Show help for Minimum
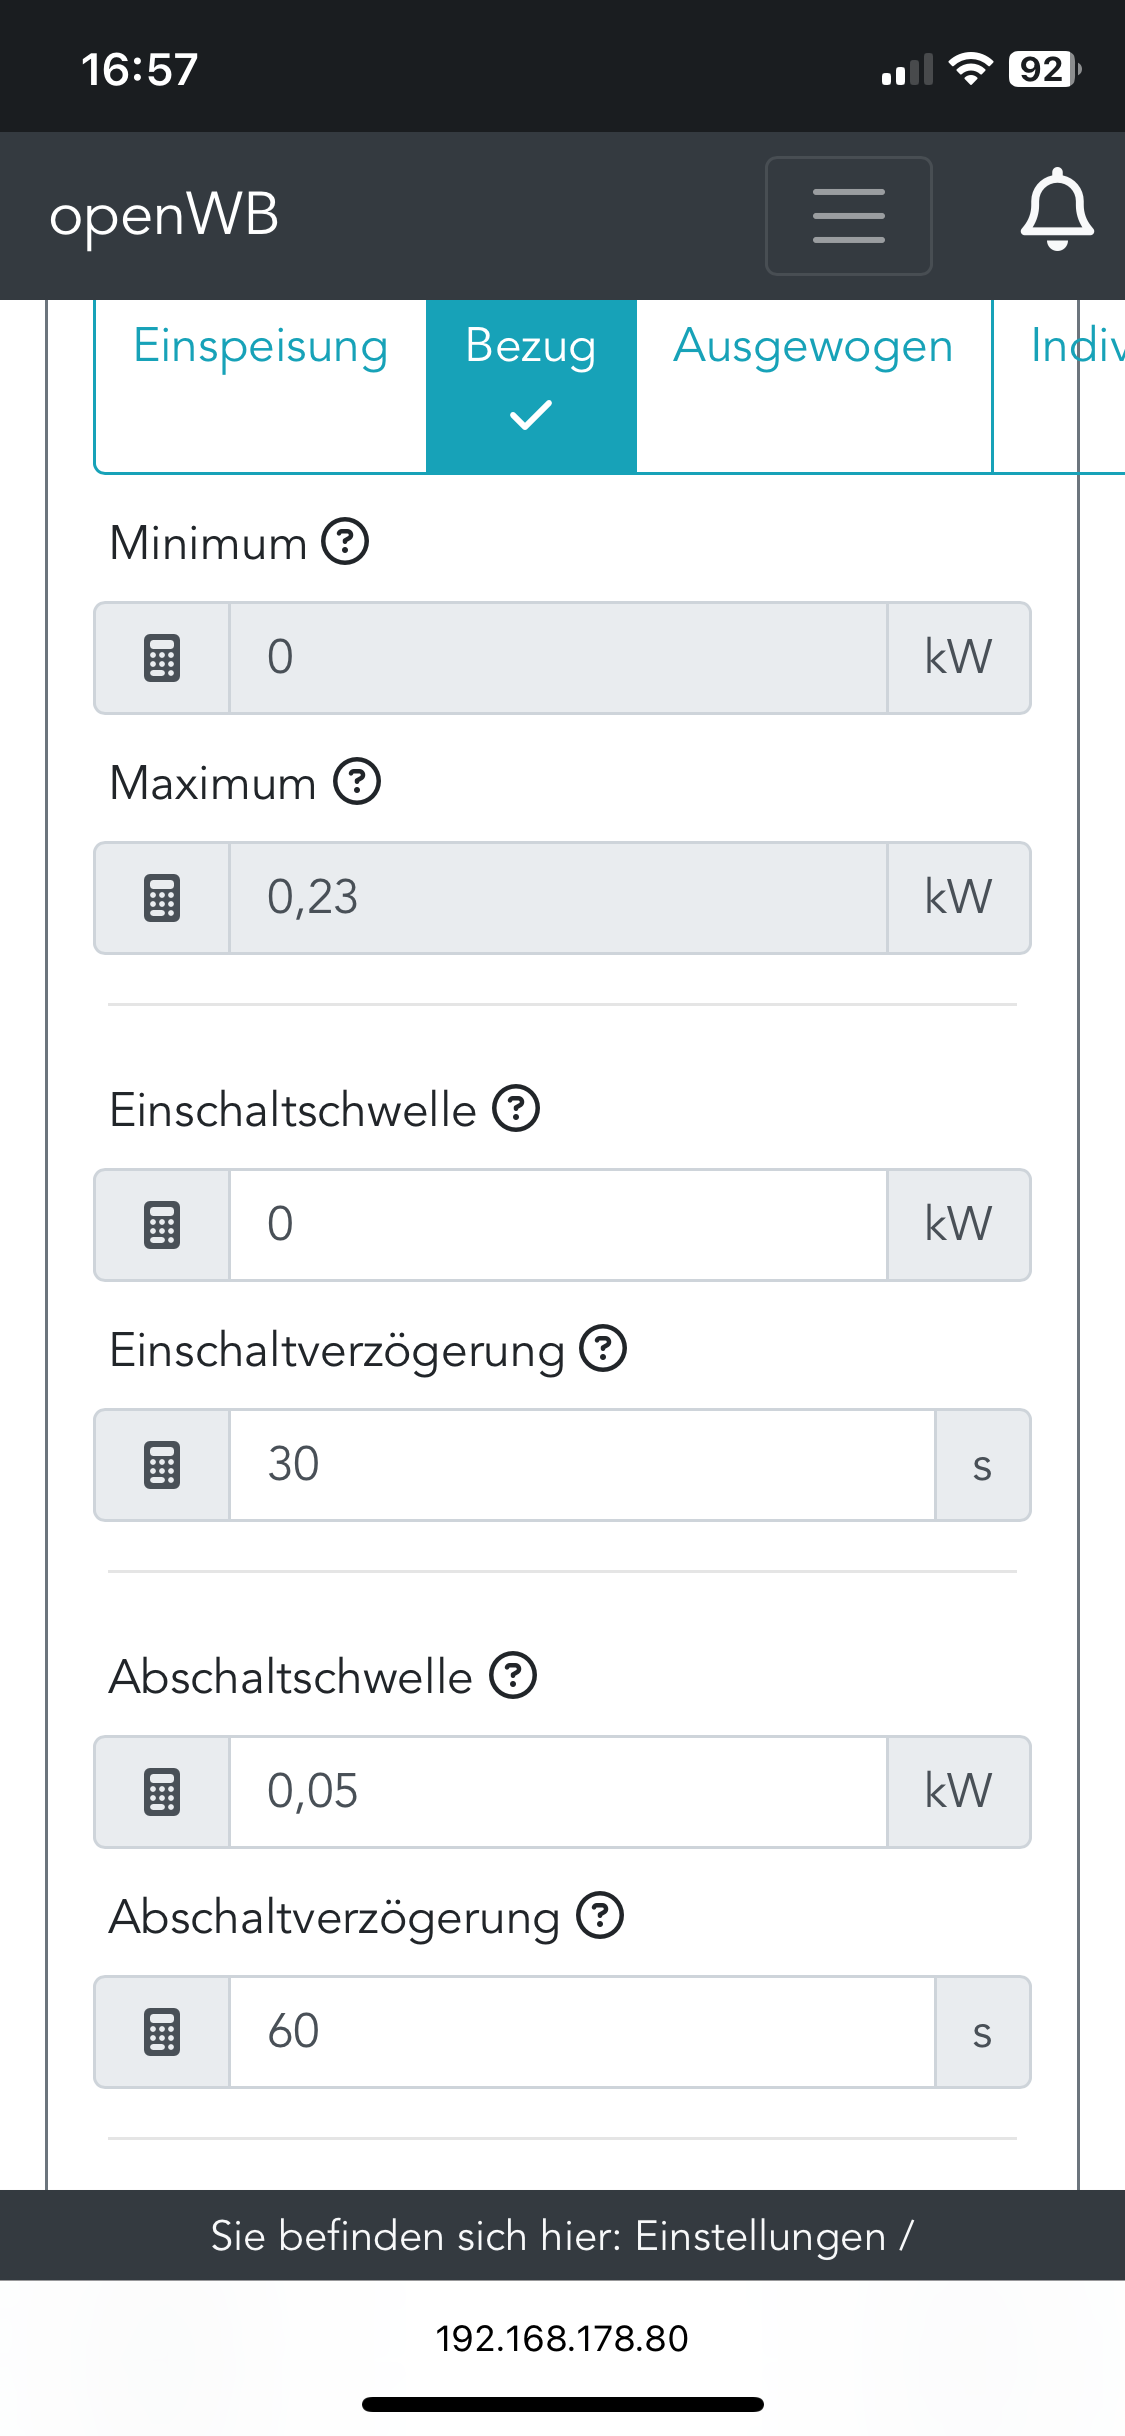 pos(345,542)
